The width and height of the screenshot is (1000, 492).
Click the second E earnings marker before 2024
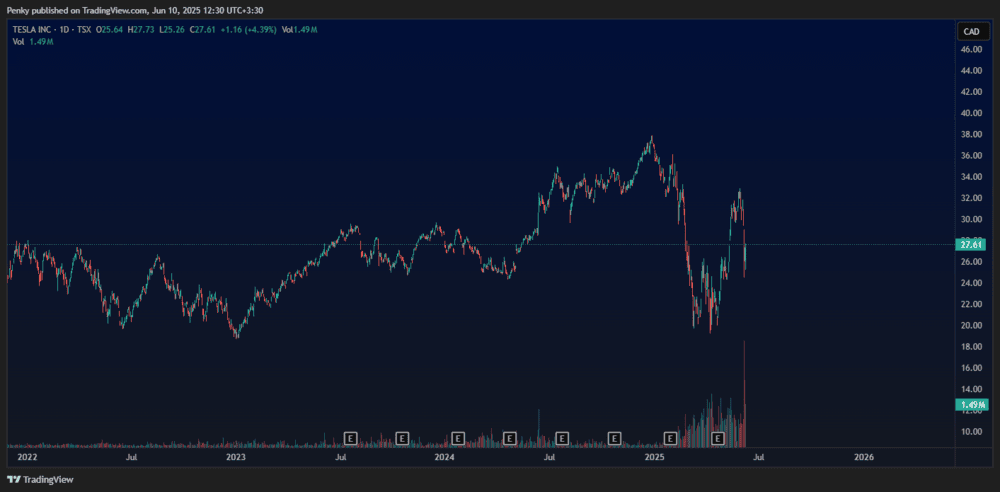pyautogui.click(x=402, y=438)
